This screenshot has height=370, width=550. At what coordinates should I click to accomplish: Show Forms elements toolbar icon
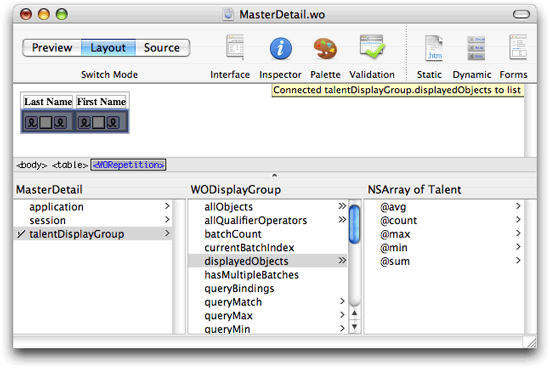click(518, 48)
